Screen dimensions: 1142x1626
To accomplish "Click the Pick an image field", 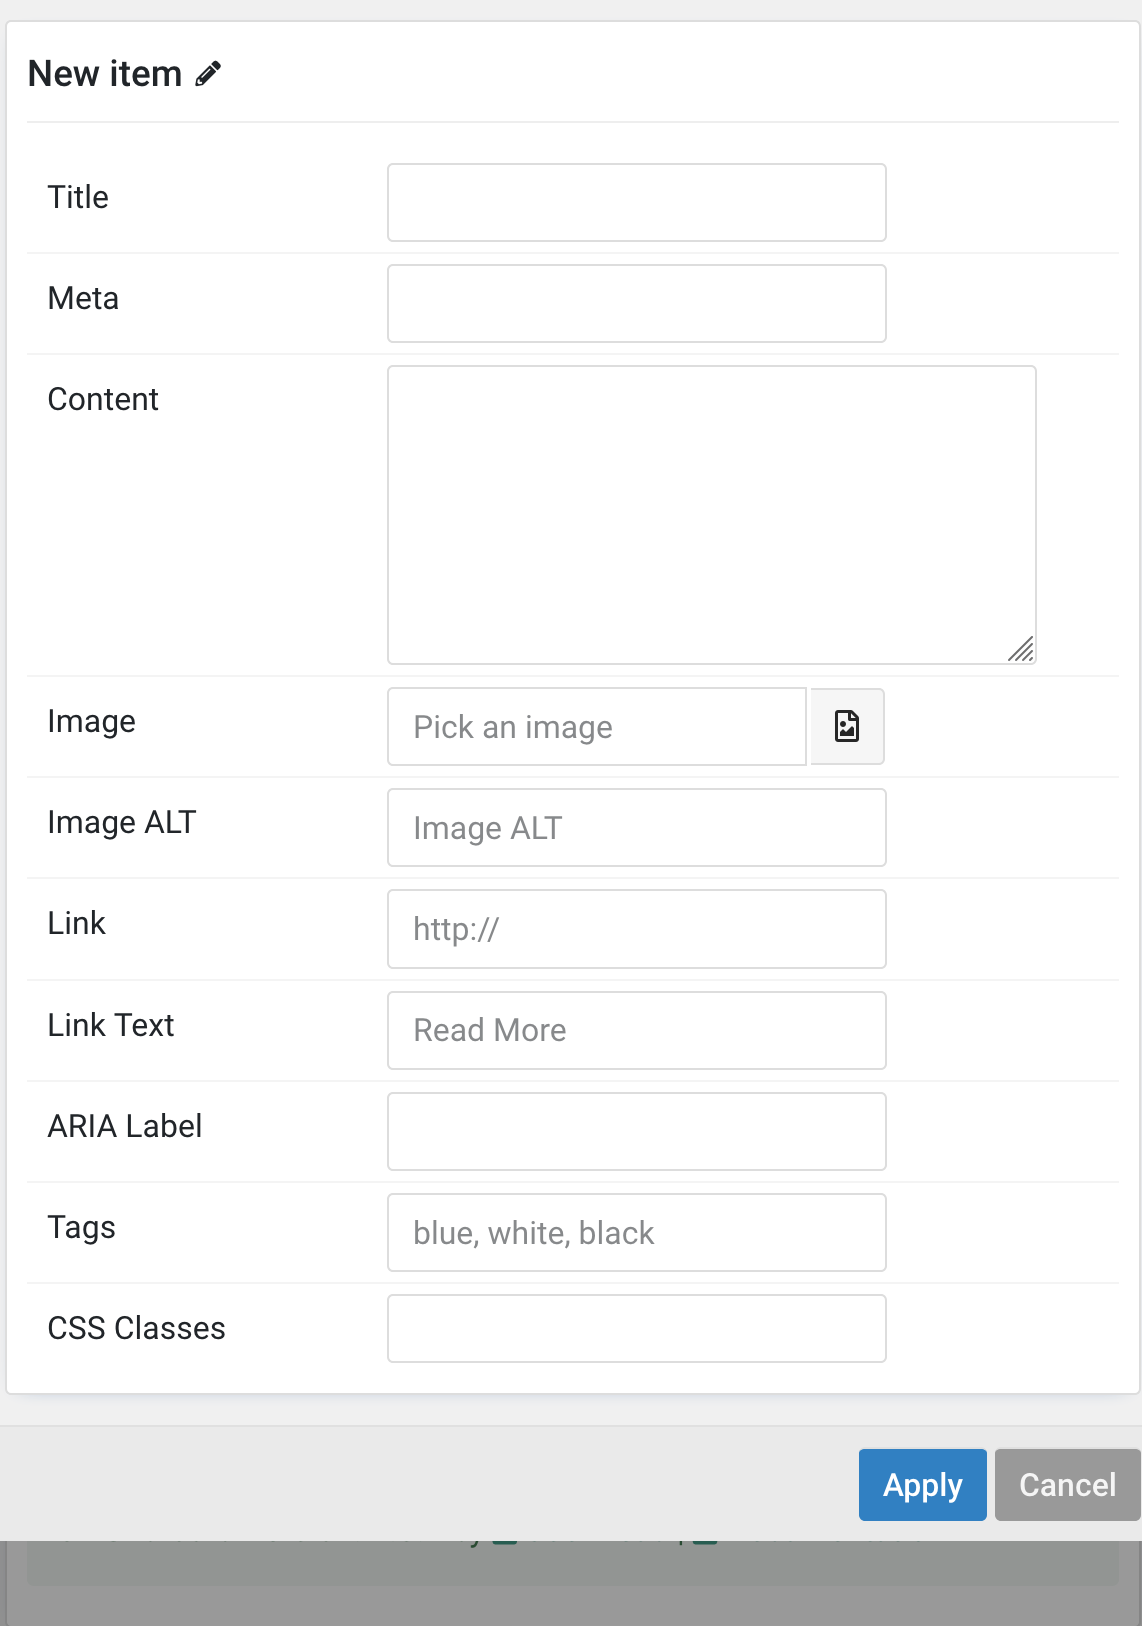I will (597, 726).
